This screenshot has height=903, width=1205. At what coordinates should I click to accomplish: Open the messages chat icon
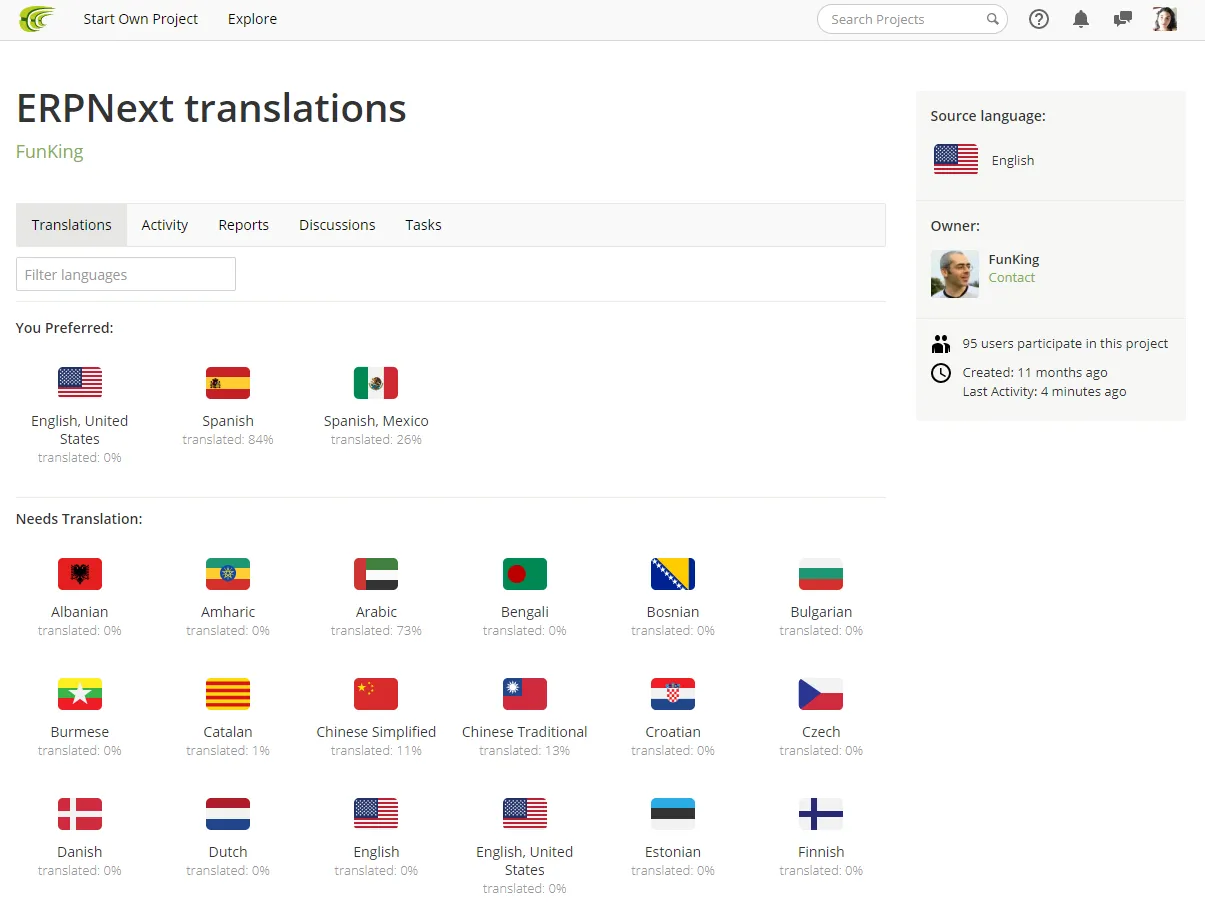pos(1123,19)
